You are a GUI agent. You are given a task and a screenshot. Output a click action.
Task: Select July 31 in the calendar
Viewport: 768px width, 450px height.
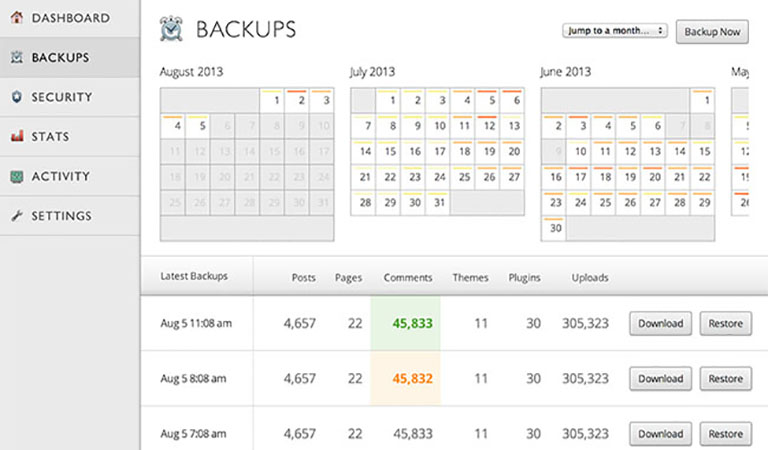pyautogui.click(x=437, y=202)
